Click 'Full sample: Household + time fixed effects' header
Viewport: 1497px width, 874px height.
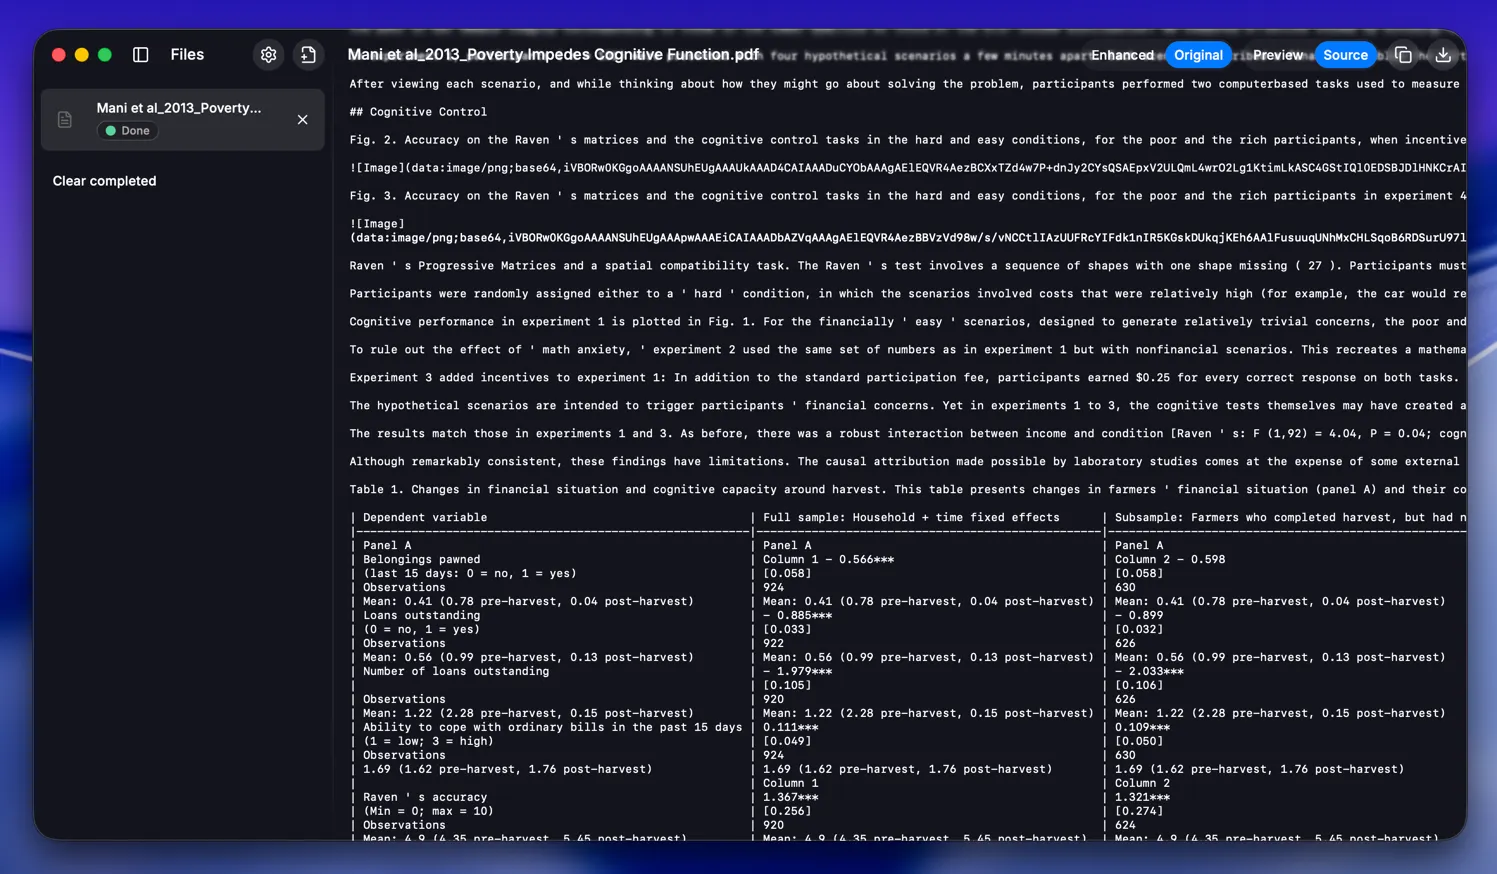coord(911,518)
